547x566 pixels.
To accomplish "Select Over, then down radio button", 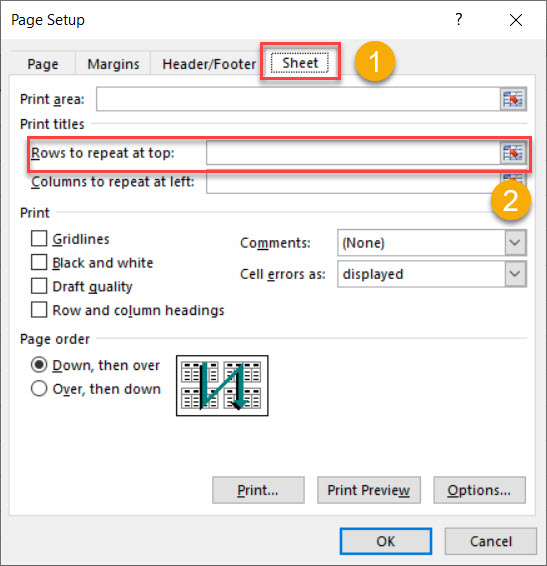I will (x=39, y=389).
